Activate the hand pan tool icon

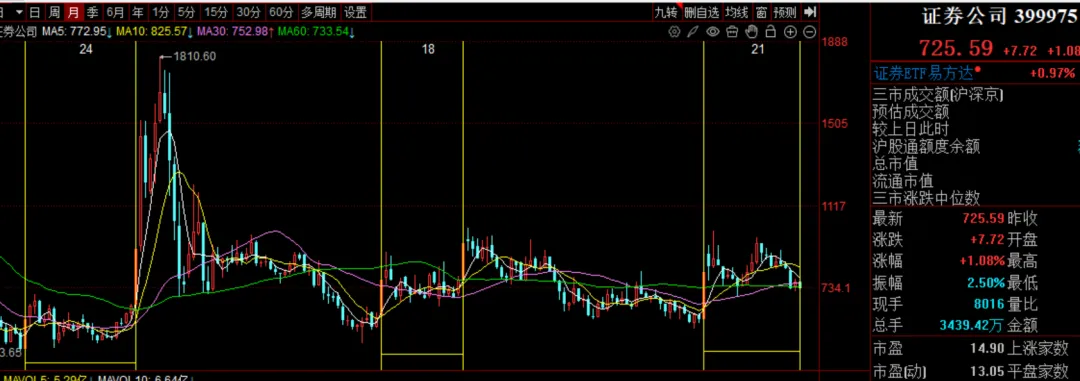coord(751,32)
